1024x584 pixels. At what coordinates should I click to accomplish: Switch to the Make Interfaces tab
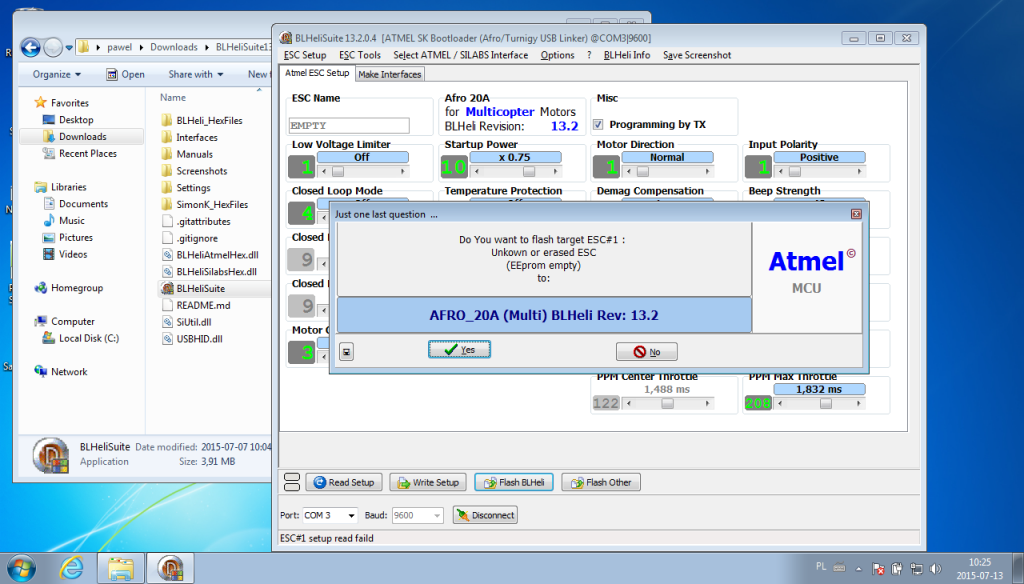tap(390, 74)
